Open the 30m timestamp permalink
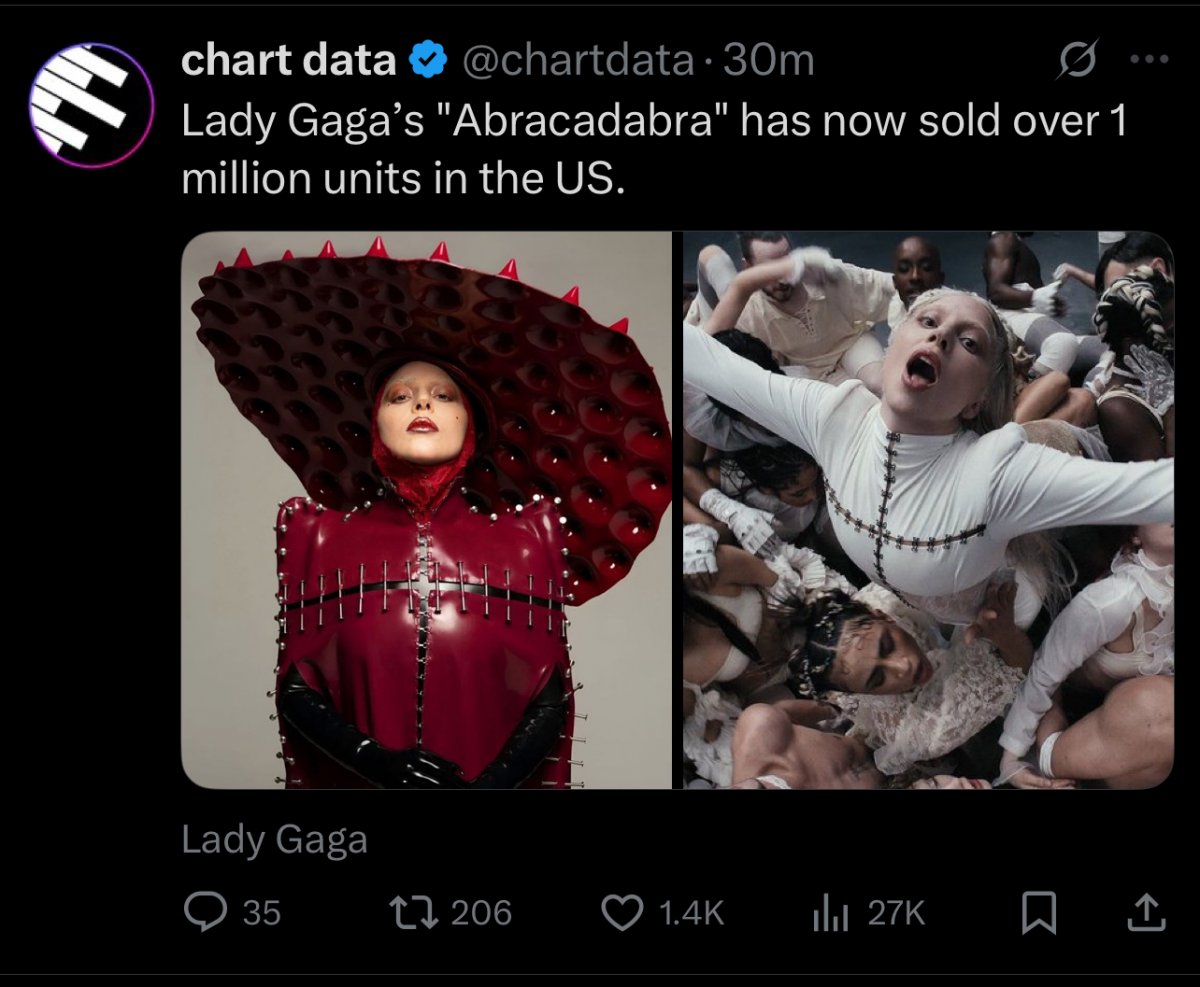Image resolution: width=1200 pixels, height=987 pixels. tap(768, 62)
